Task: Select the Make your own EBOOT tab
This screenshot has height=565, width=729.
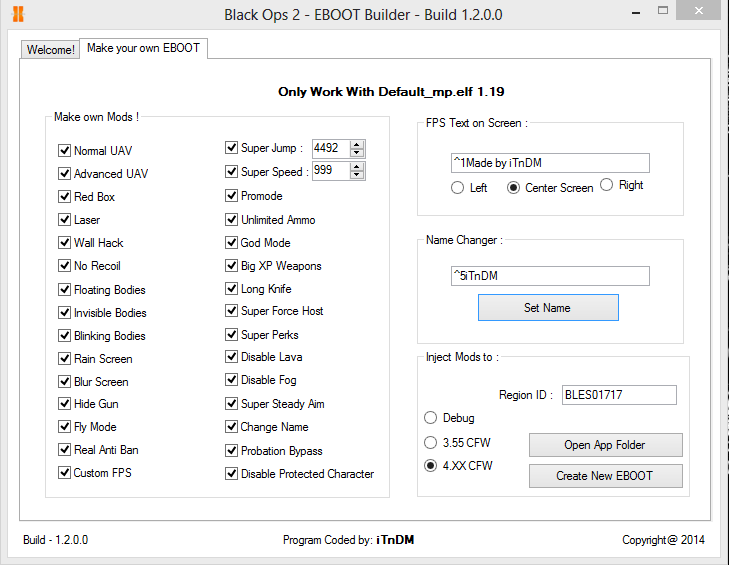Action: point(143,48)
